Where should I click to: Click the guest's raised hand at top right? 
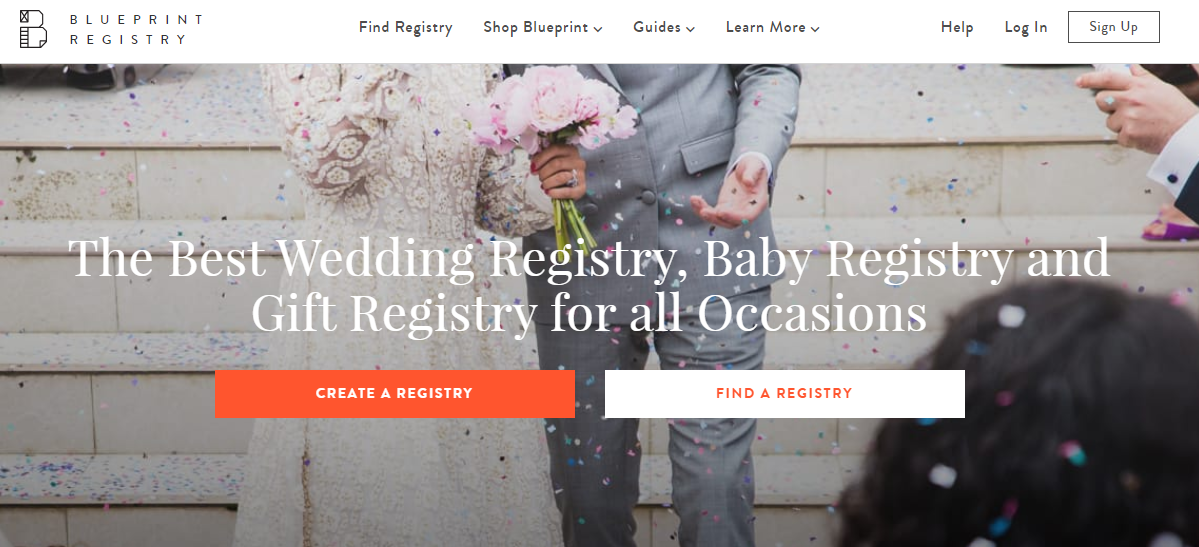click(1134, 107)
